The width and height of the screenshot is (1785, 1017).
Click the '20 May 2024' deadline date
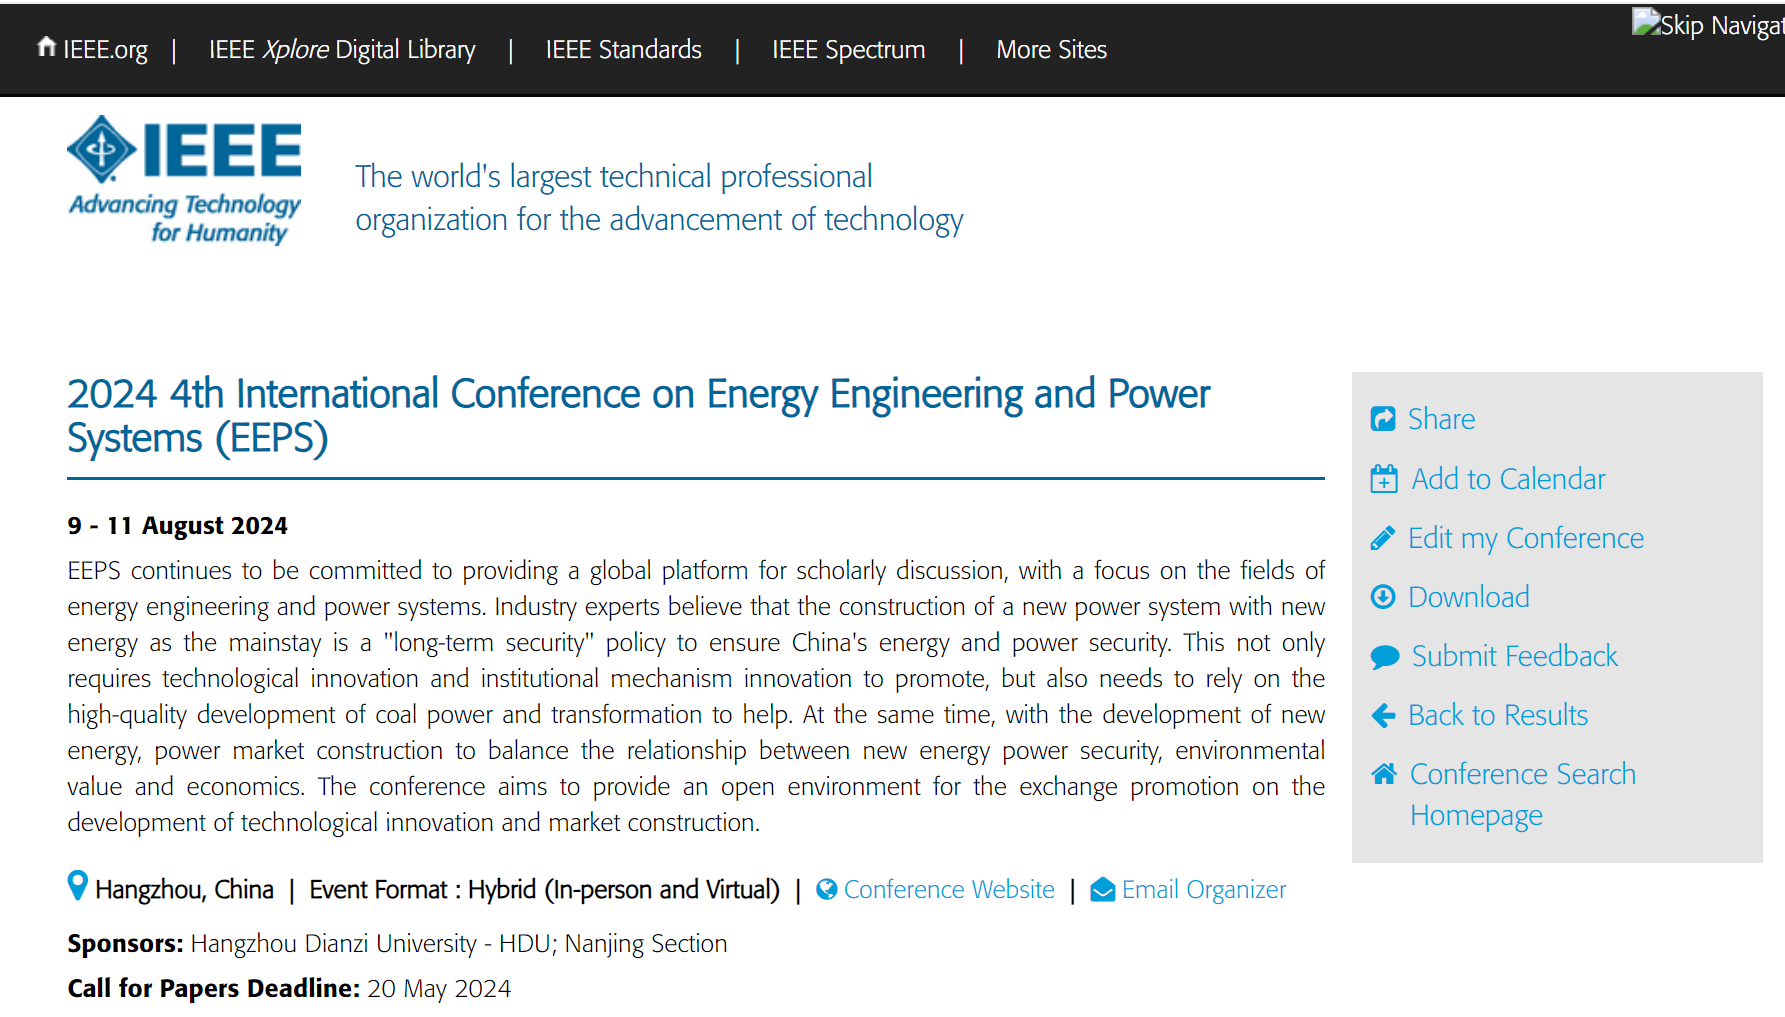click(x=439, y=988)
